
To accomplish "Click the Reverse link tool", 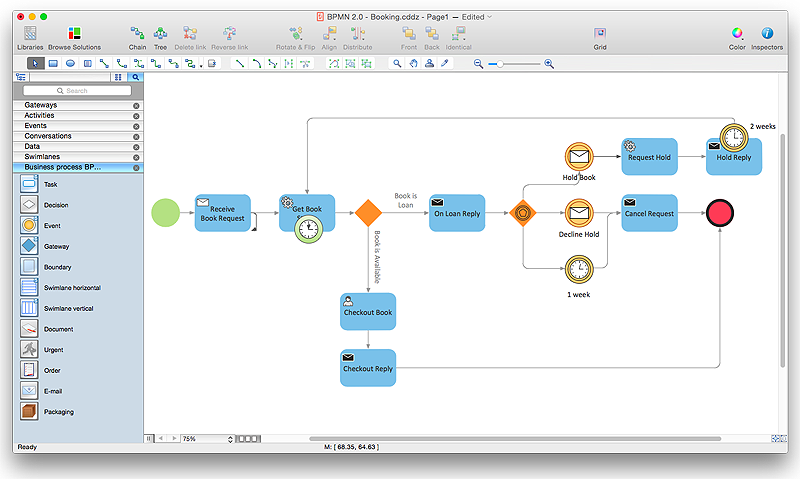I will click(230, 39).
